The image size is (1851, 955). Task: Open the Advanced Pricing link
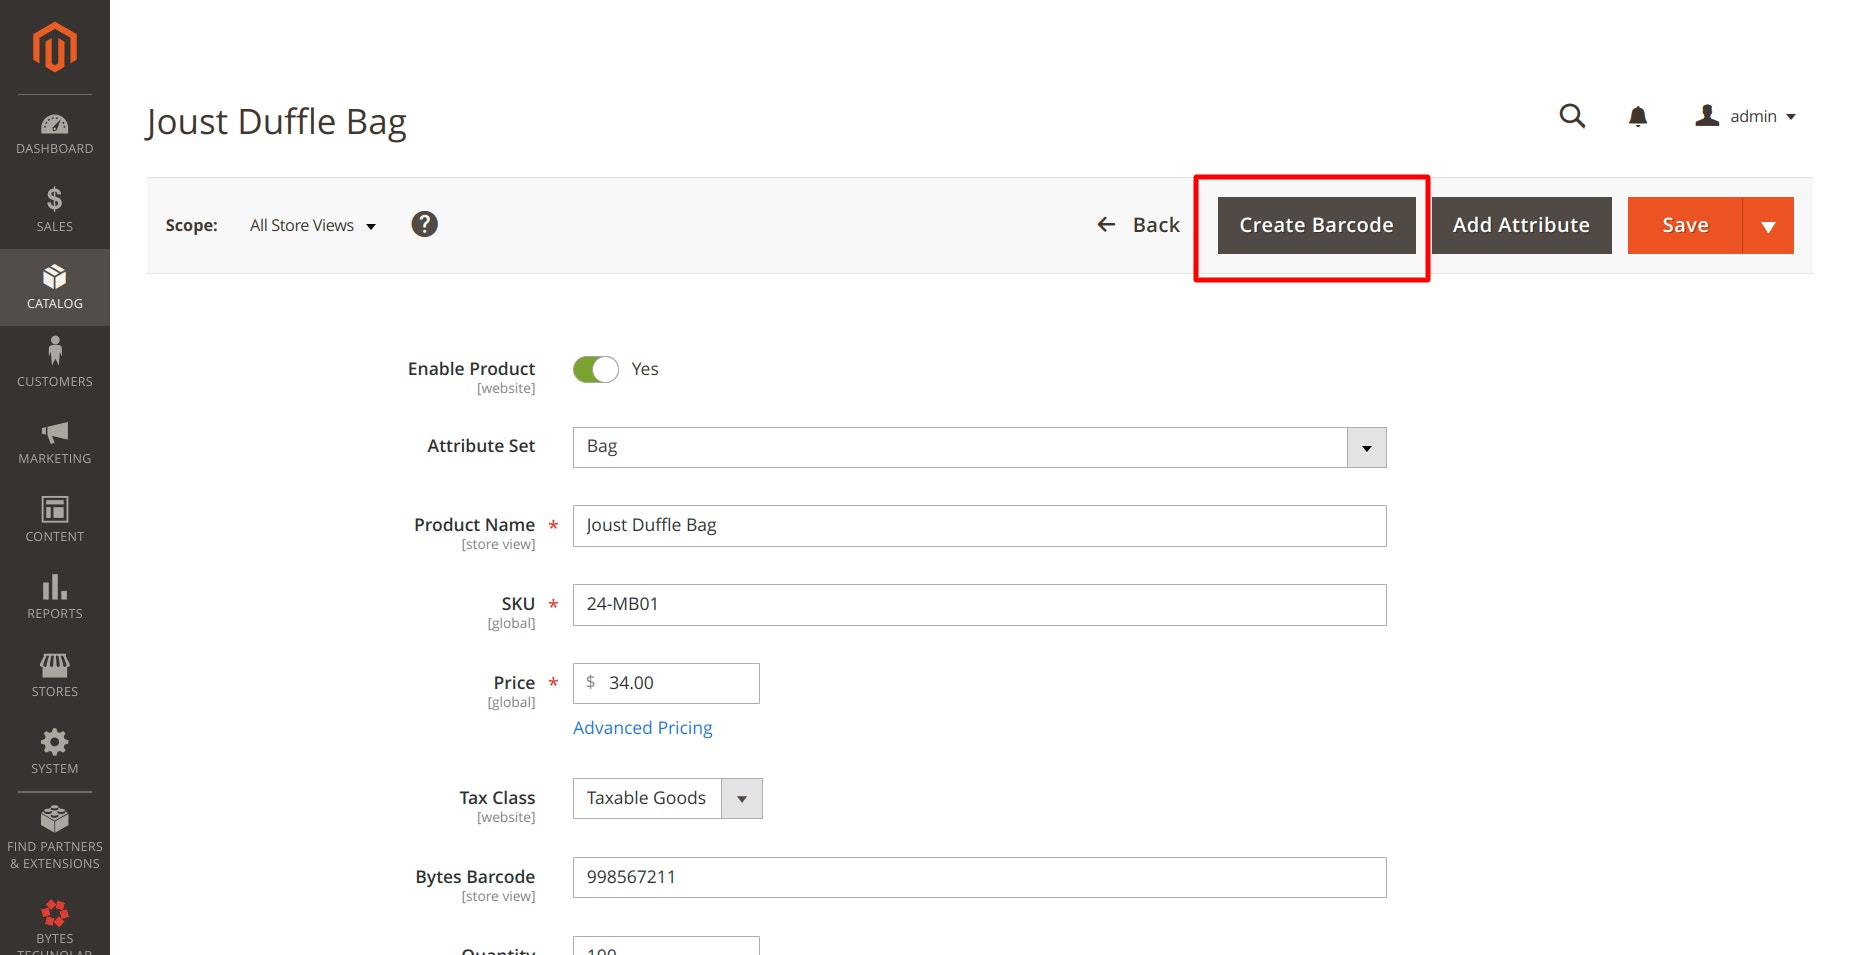coord(642,728)
